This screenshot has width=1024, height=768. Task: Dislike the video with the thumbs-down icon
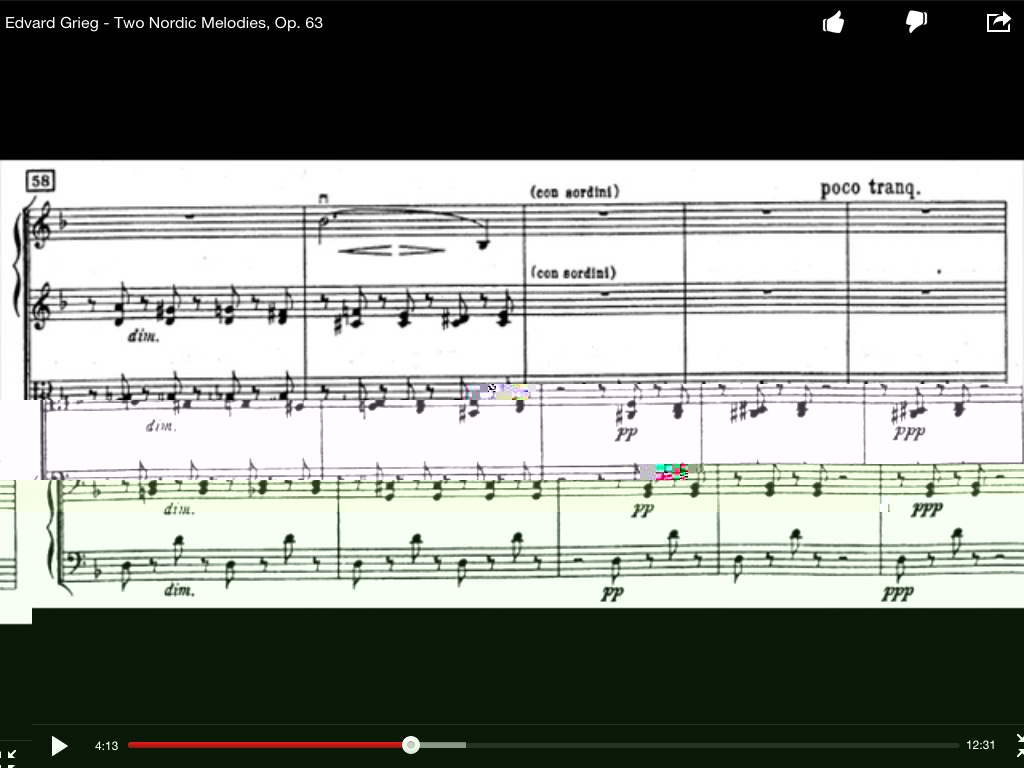coord(916,22)
